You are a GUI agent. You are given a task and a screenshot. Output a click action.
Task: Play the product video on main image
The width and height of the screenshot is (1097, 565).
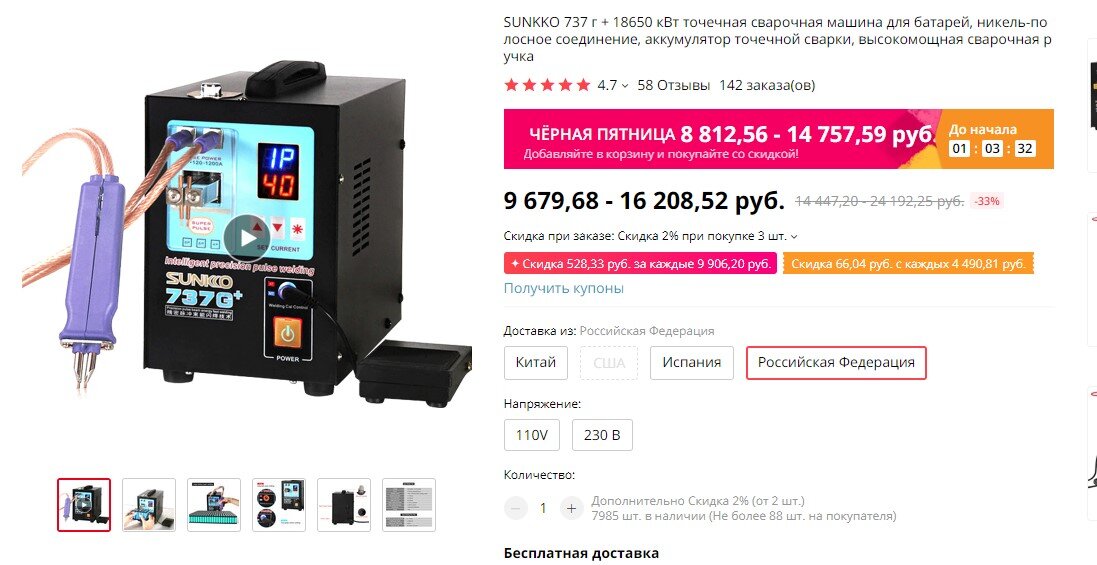246,238
